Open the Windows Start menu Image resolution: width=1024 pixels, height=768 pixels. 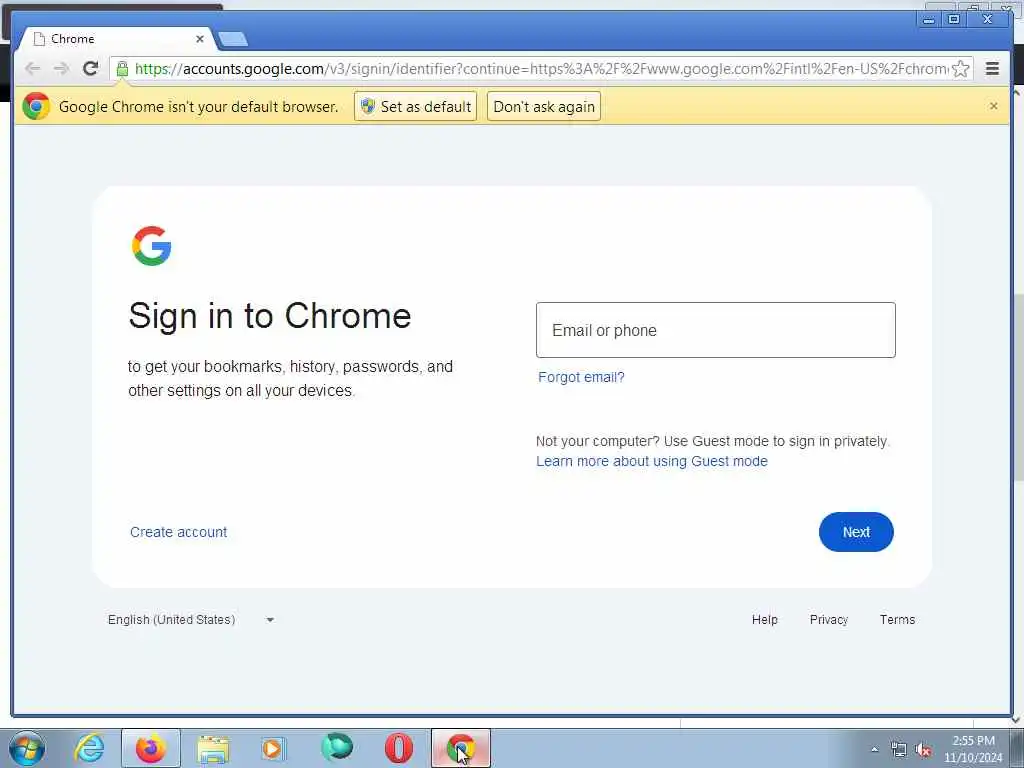coord(27,748)
